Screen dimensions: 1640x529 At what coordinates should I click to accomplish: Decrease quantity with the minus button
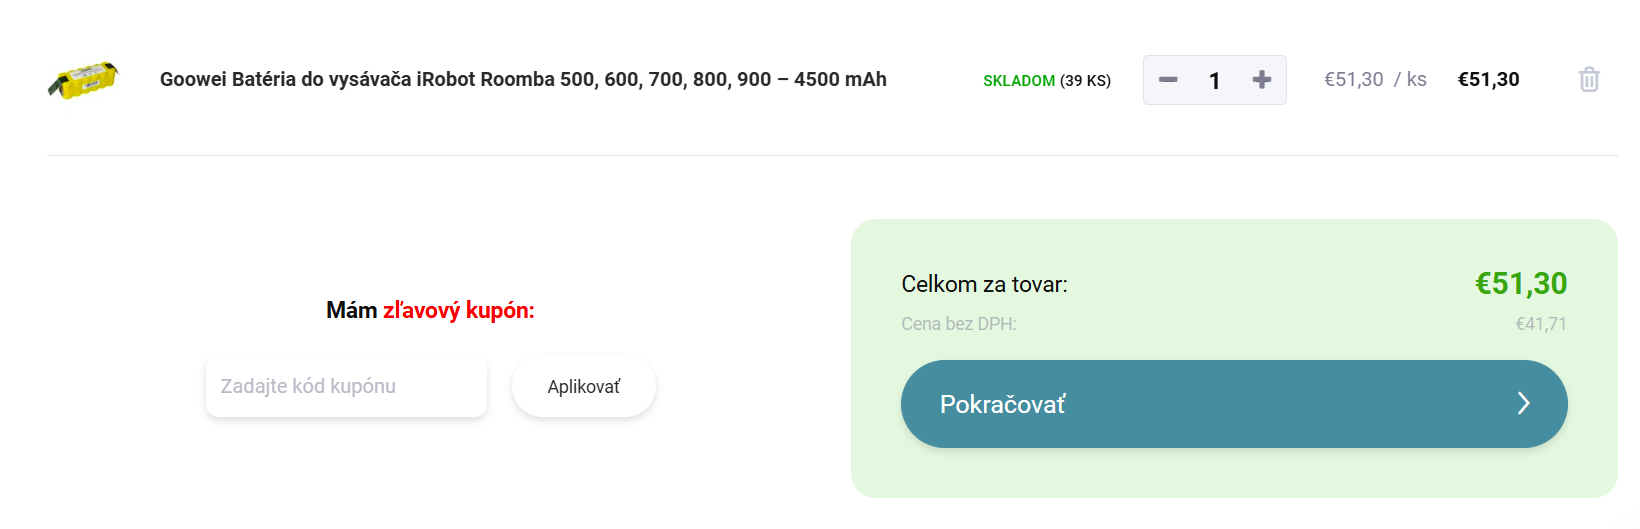1168,80
